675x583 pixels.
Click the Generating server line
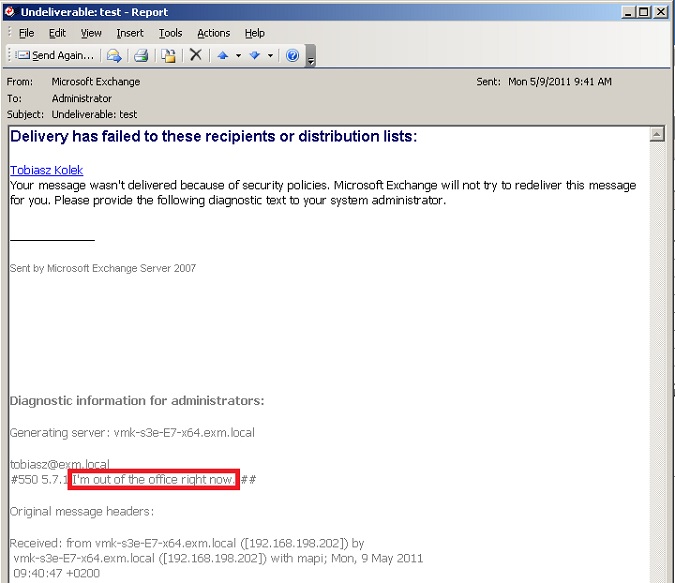[x=132, y=433]
